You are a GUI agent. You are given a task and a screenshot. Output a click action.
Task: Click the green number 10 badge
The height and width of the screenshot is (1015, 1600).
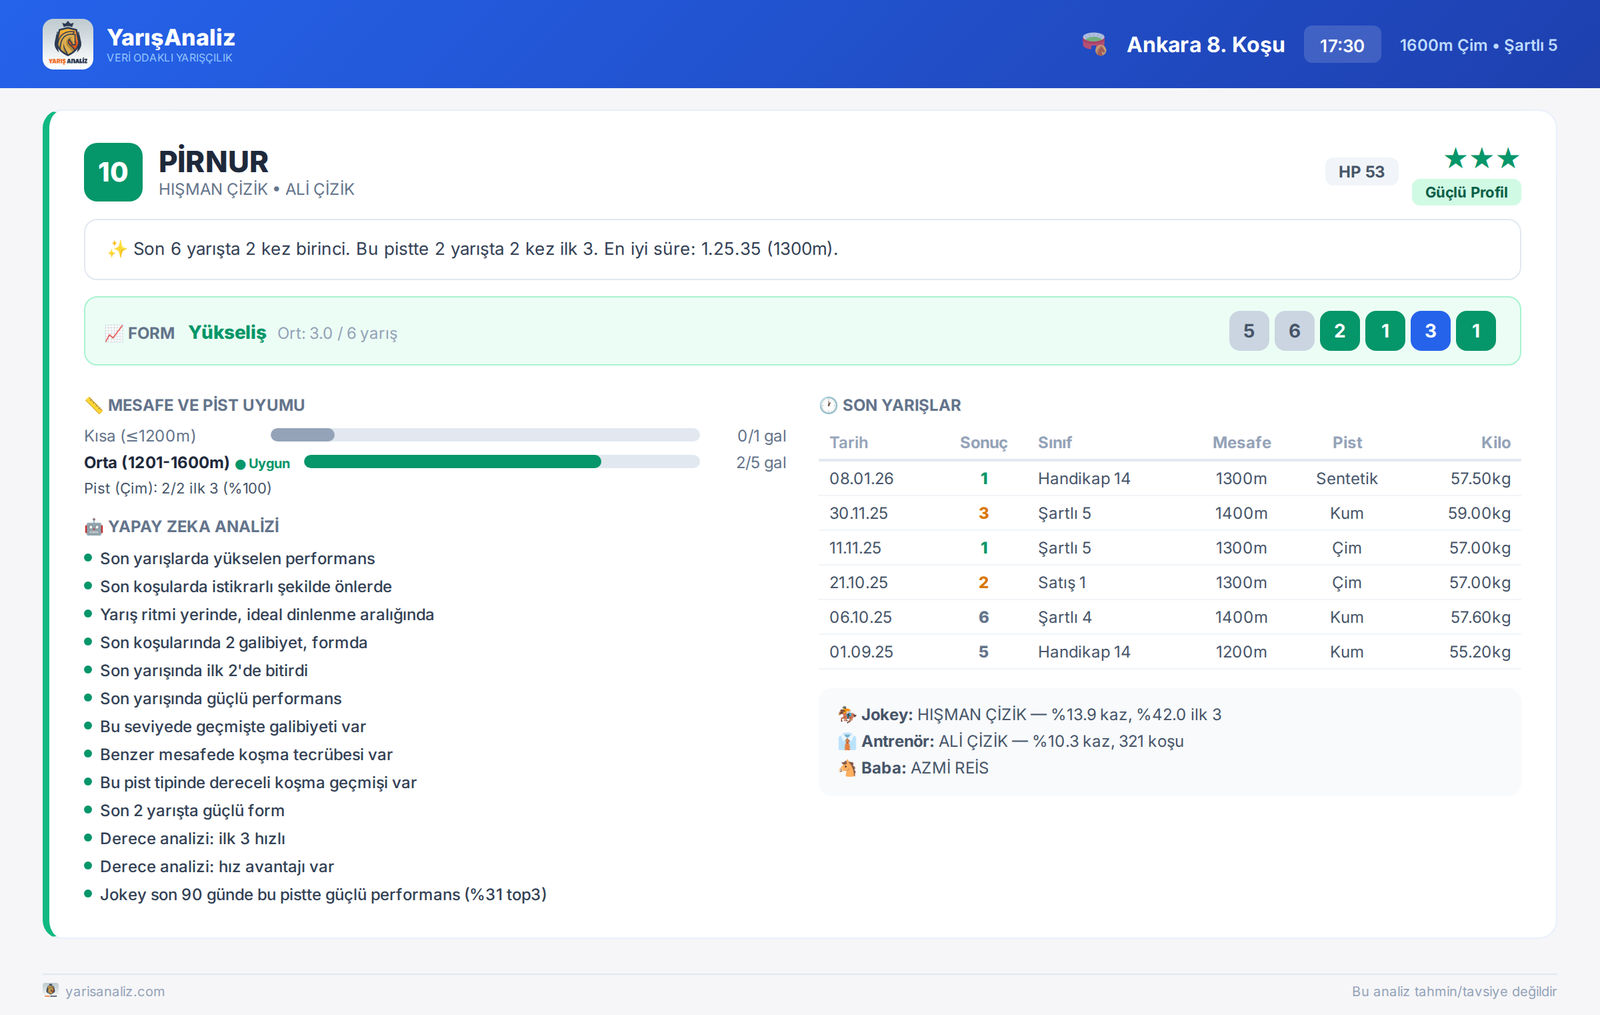pos(113,172)
